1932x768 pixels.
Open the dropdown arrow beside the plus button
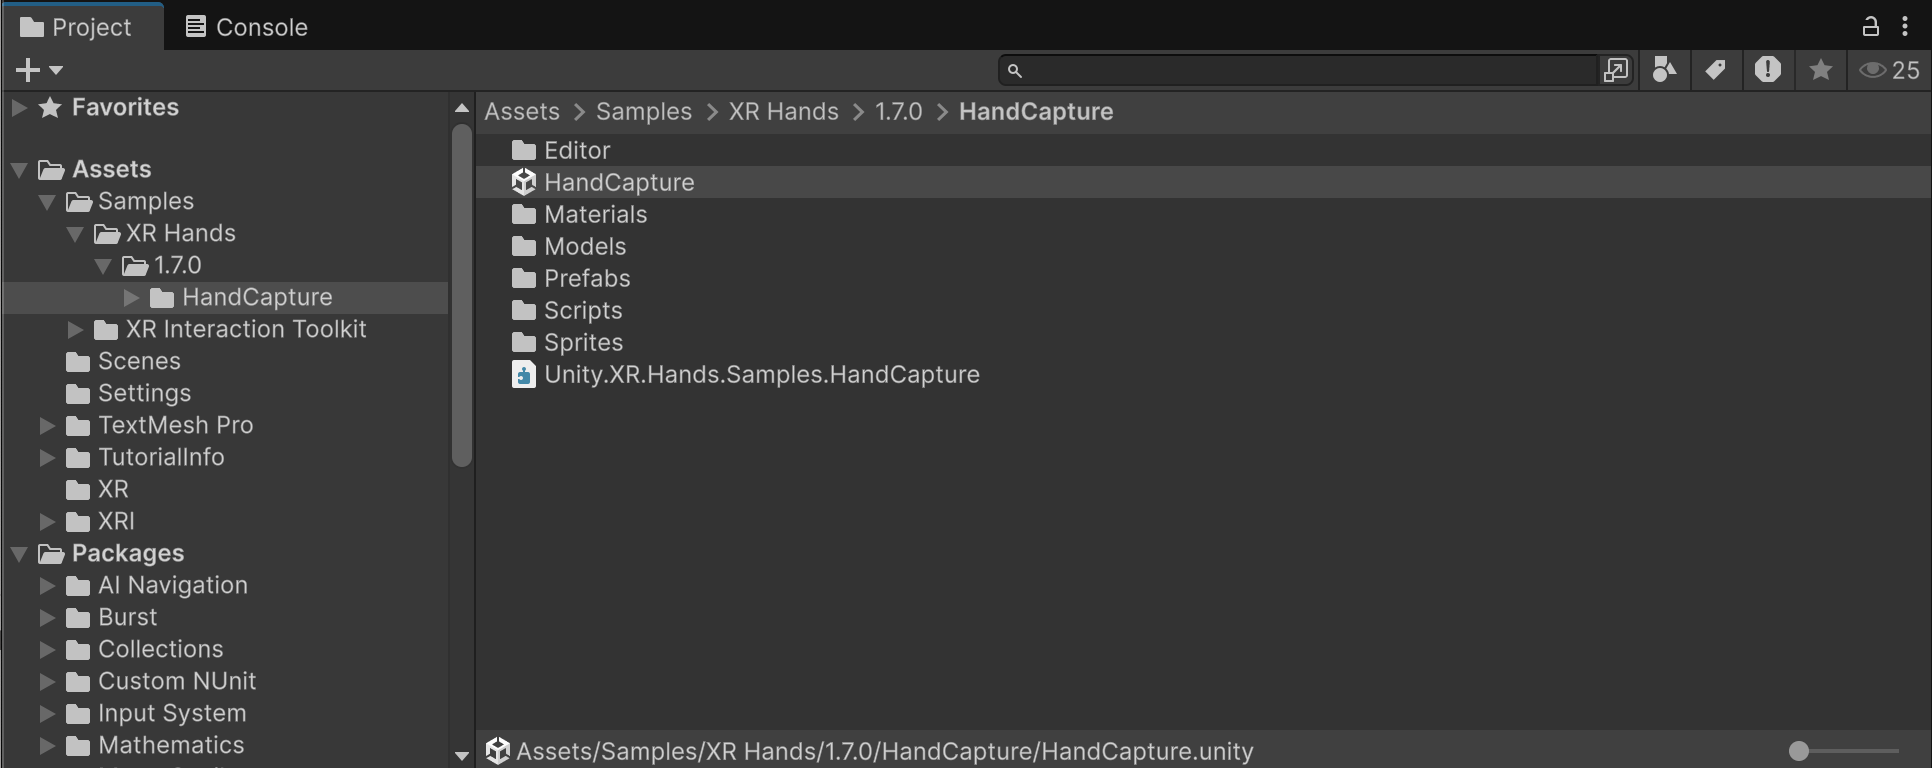pyautogui.click(x=57, y=72)
